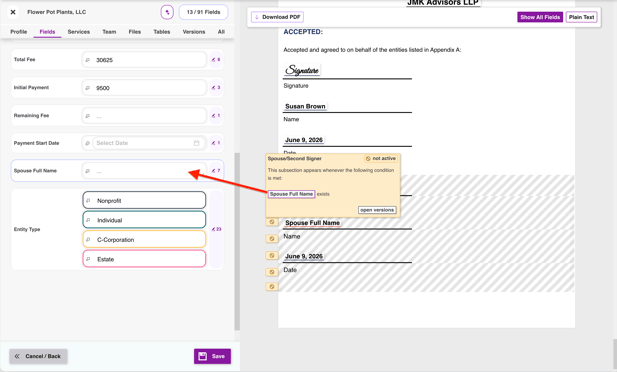Click the Spouse Full Name condition tag
This screenshot has height=372, width=617.
pos(291,194)
